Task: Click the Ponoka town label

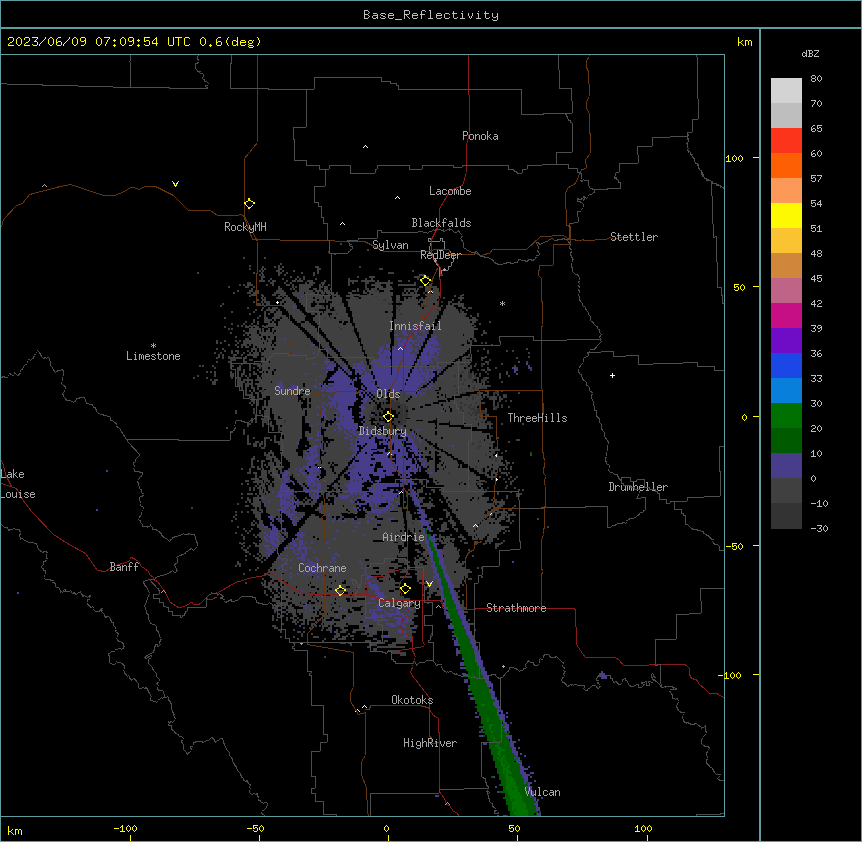Action: click(x=480, y=136)
